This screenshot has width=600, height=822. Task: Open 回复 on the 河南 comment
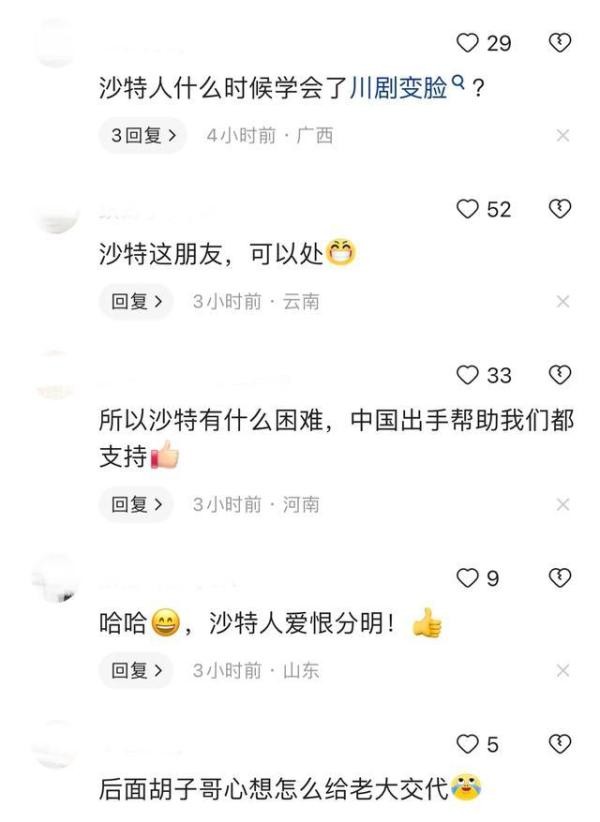[136, 504]
